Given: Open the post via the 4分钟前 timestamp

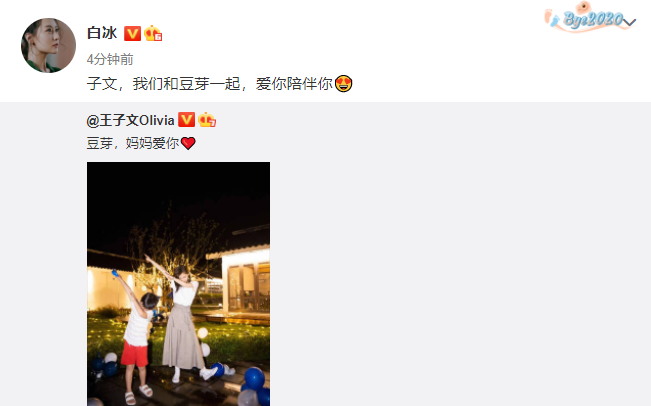Looking at the screenshot, I should click(x=110, y=59).
